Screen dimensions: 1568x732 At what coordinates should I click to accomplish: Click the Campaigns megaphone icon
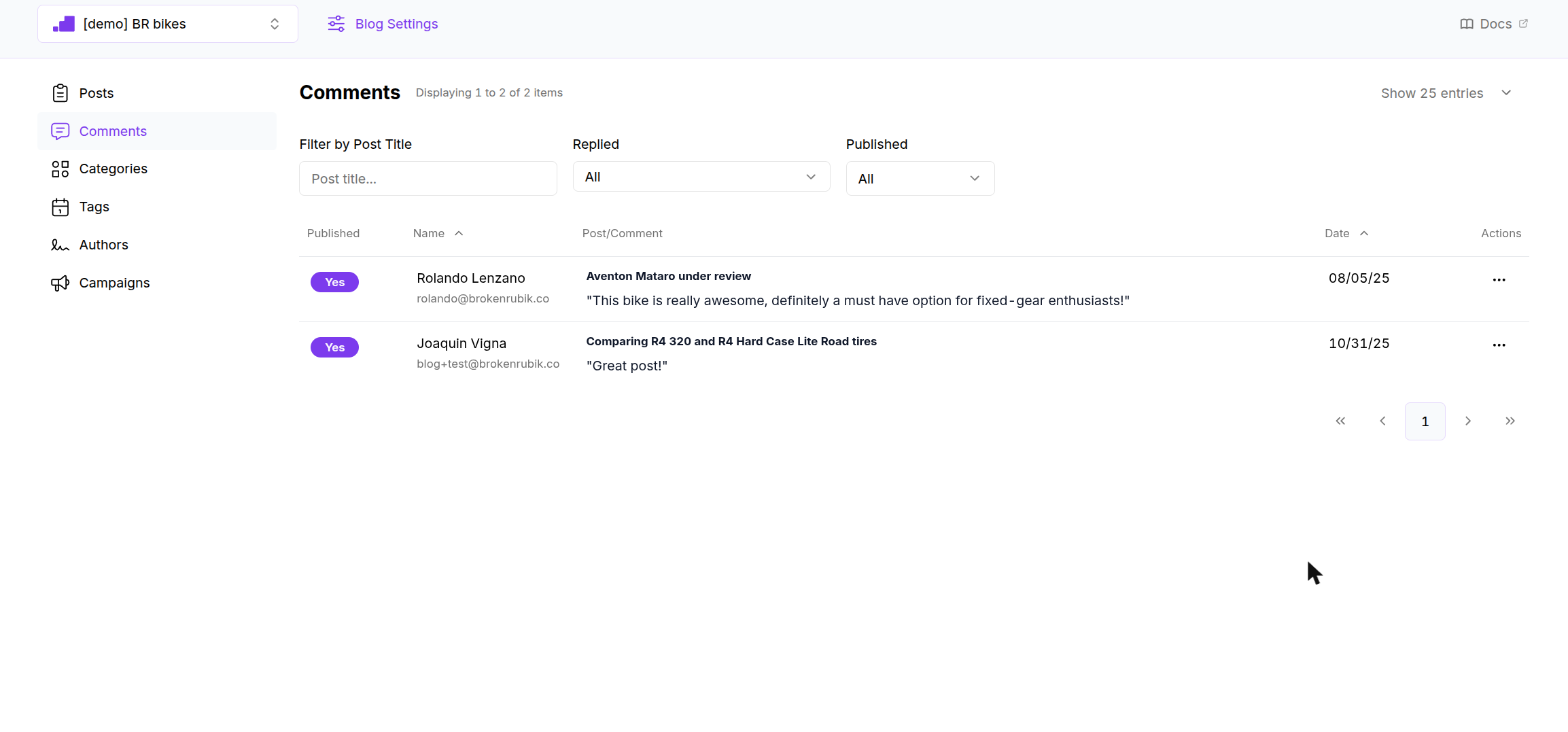pyautogui.click(x=60, y=283)
